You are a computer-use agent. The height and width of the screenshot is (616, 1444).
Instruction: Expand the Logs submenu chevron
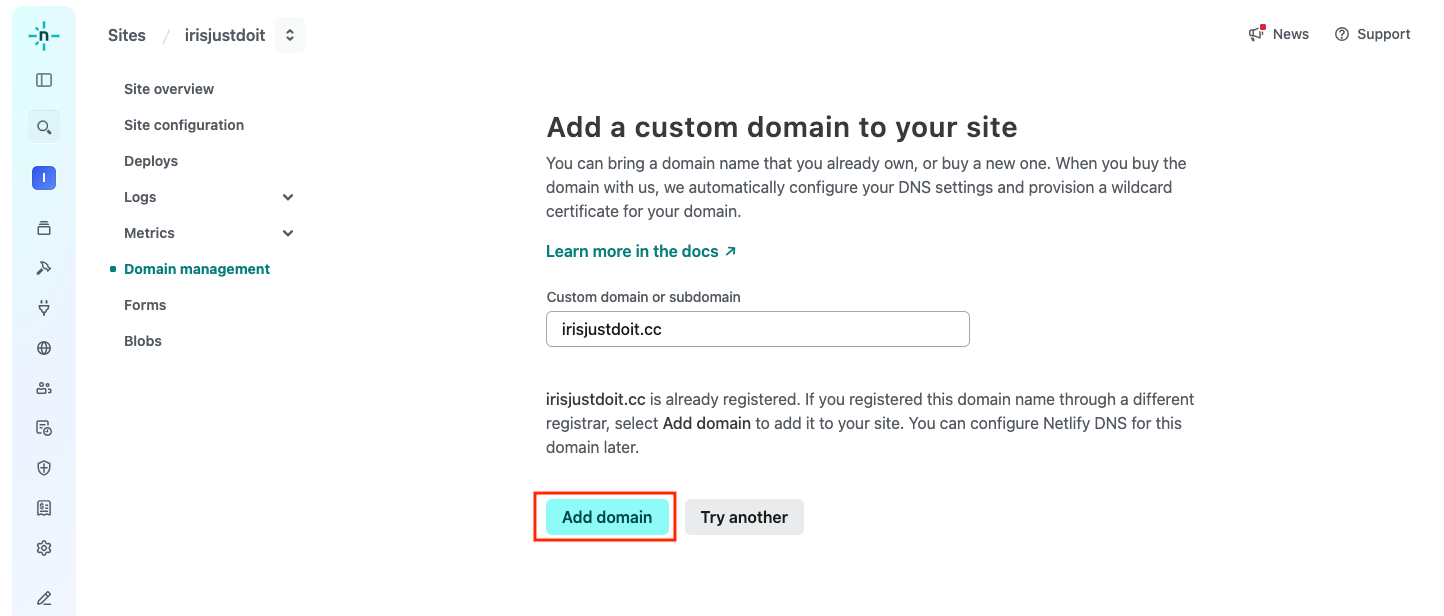click(x=288, y=197)
